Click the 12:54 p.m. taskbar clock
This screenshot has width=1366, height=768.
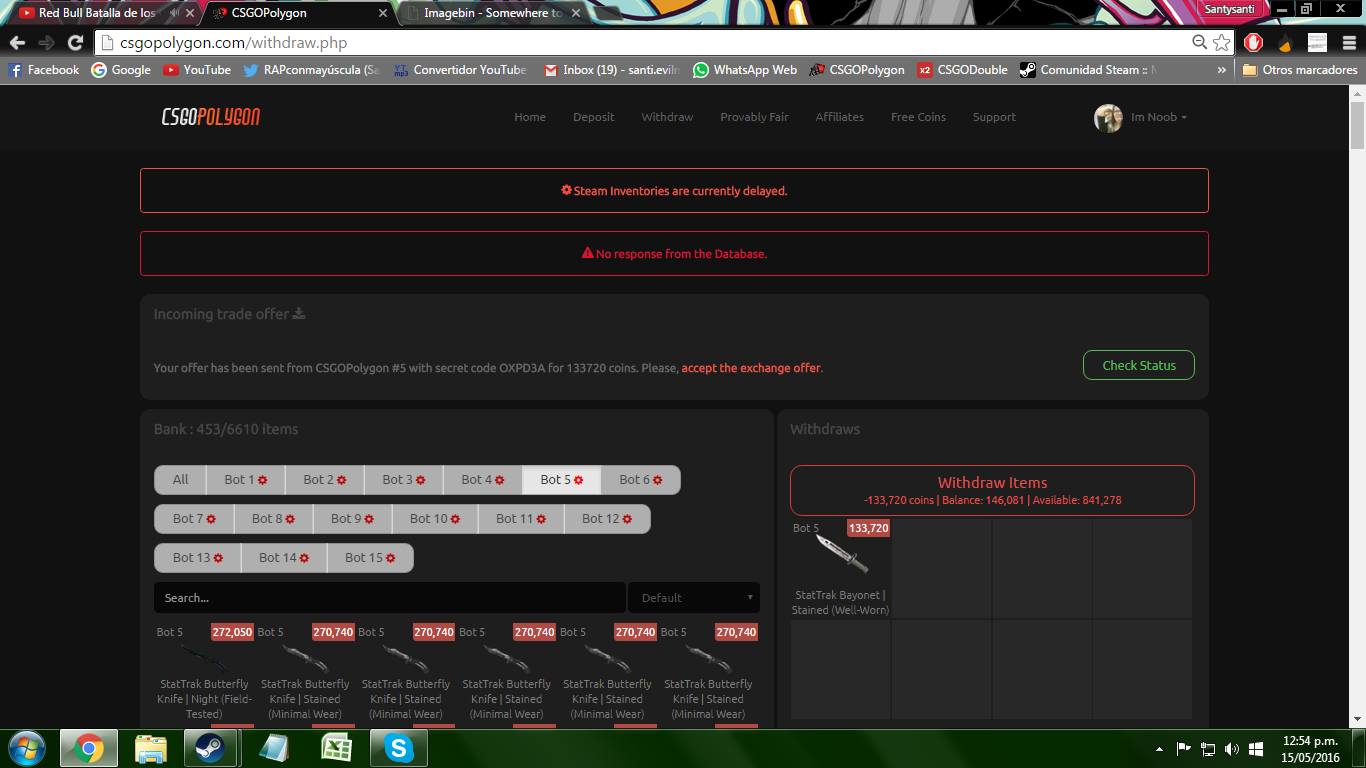(1310, 749)
